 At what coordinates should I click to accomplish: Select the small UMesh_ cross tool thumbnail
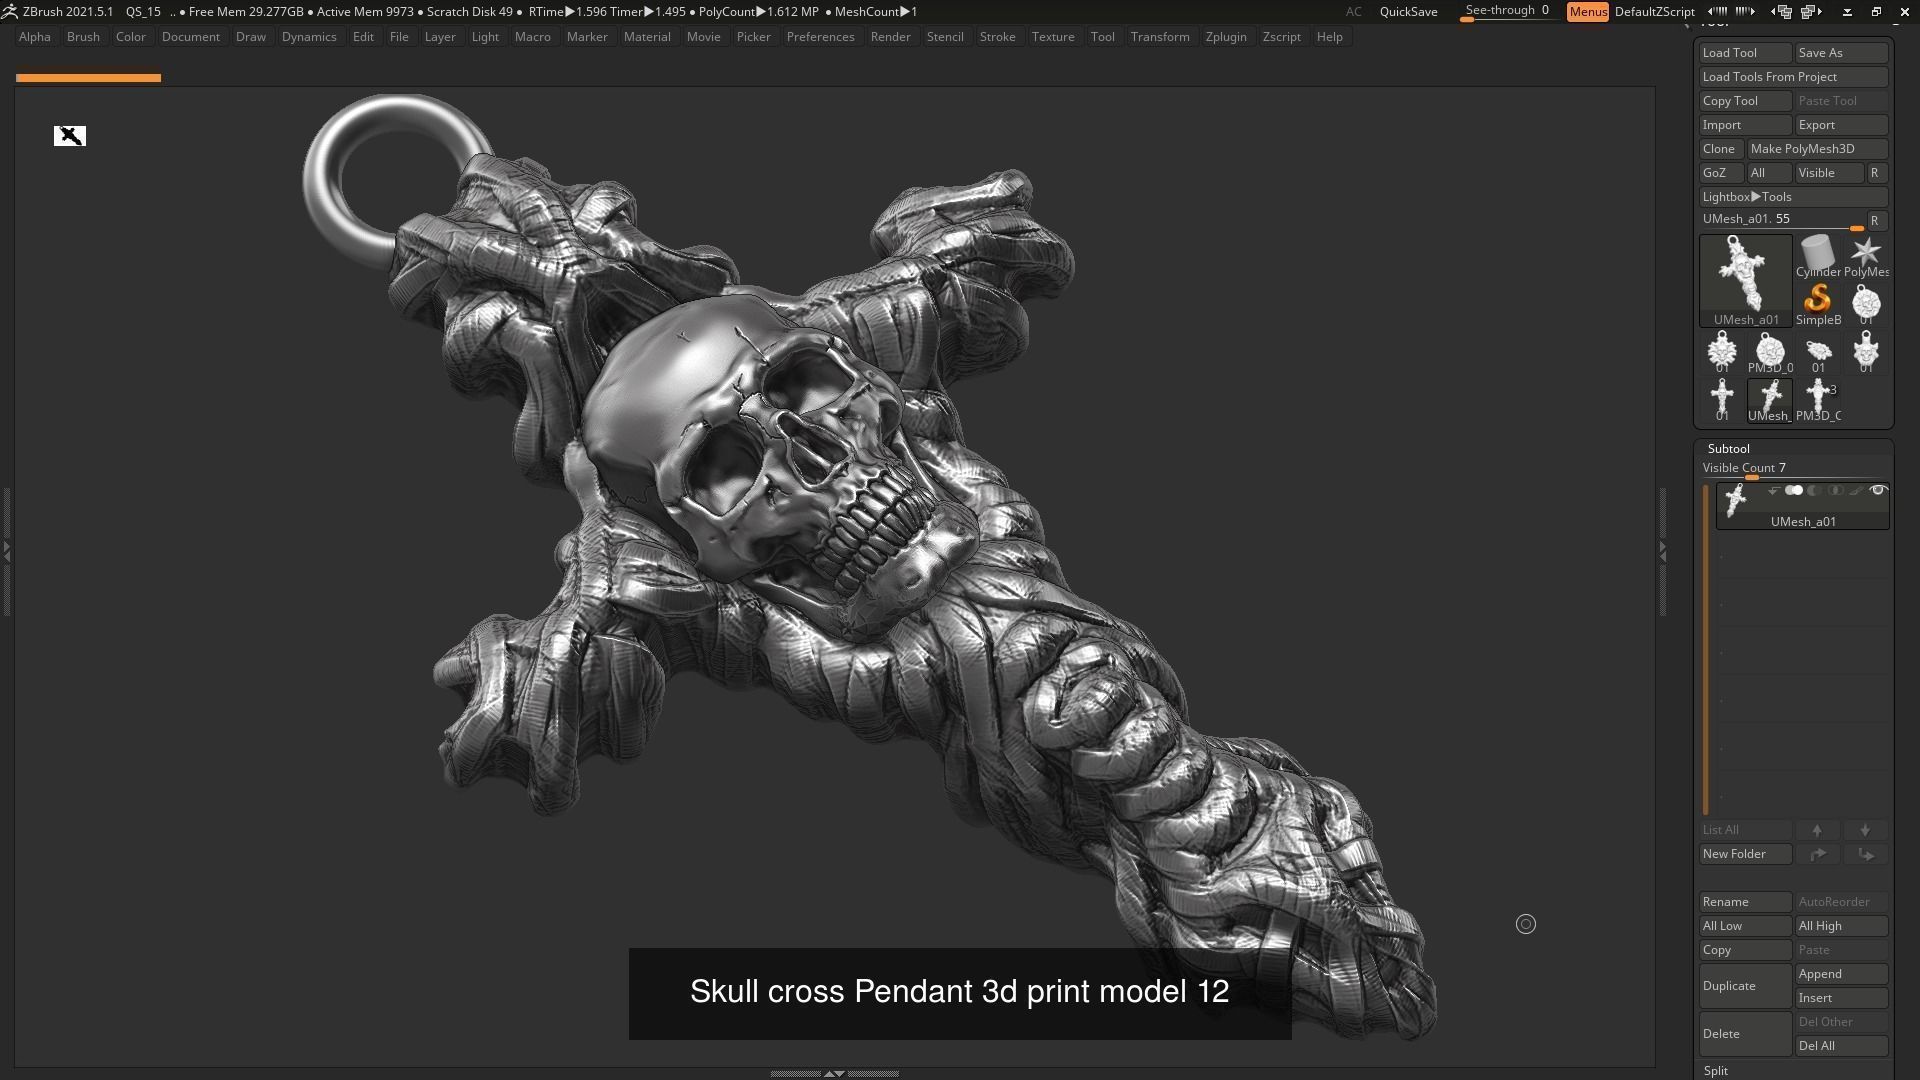click(x=1770, y=401)
